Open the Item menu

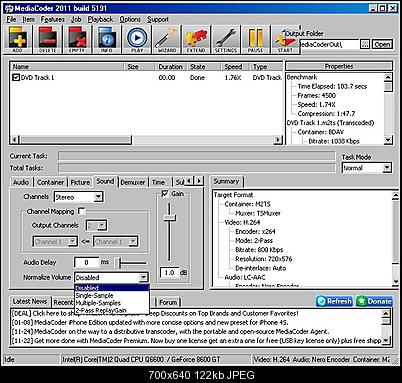tap(29, 20)
